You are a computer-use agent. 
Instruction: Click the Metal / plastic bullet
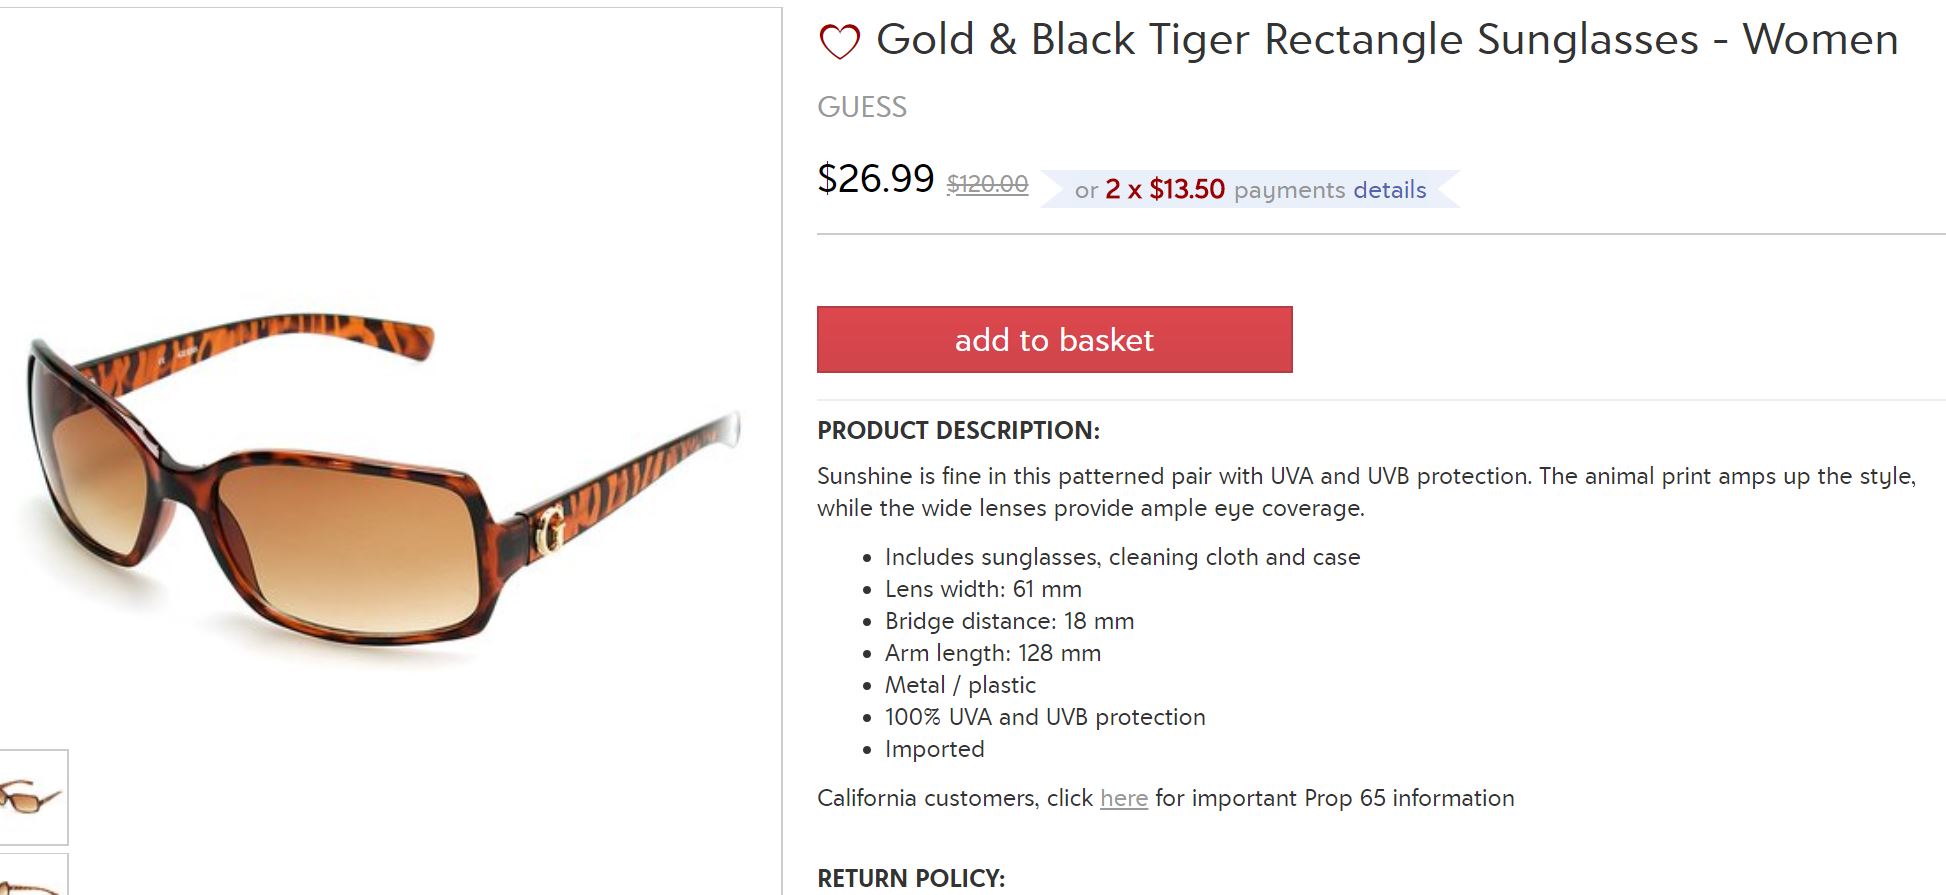point(960,685)
